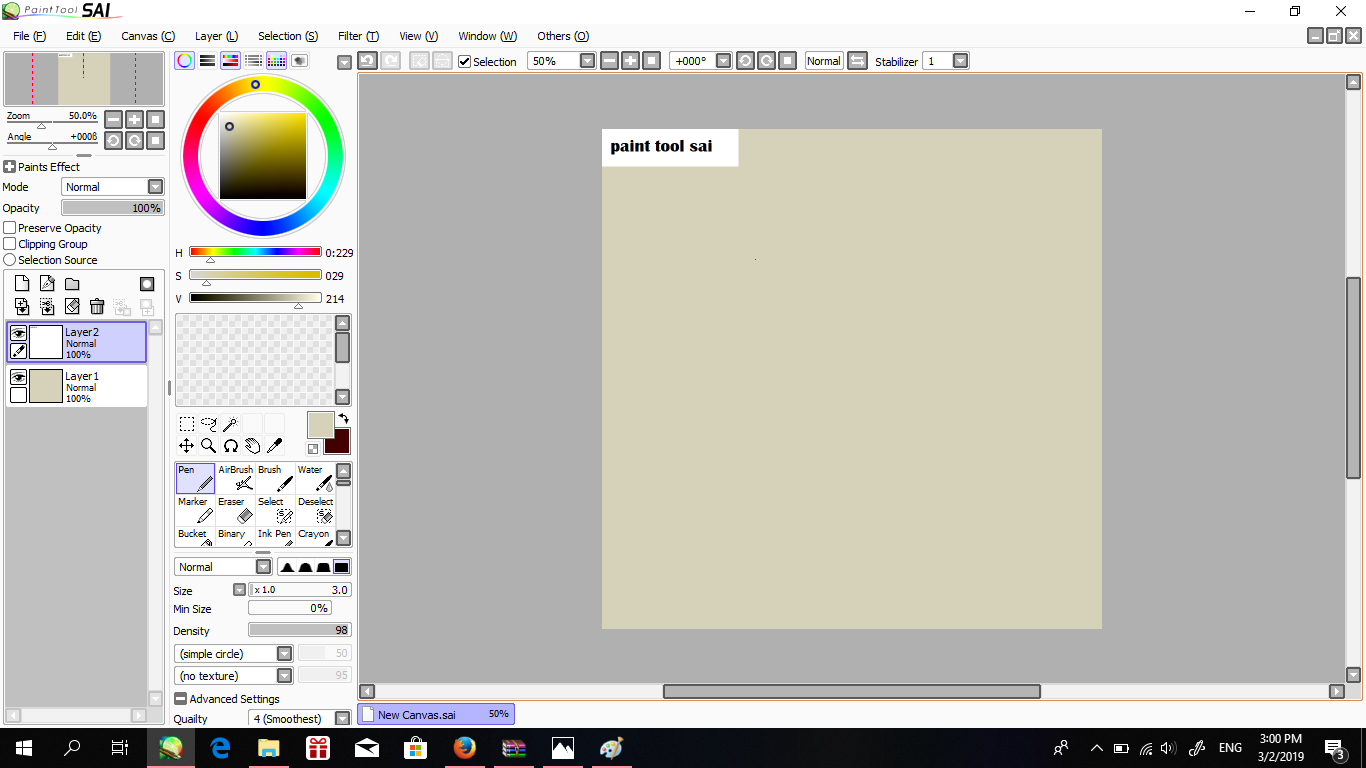1366x768 pixels.
Task: Open the layer Mode dropdown
Action: [155, 187]
